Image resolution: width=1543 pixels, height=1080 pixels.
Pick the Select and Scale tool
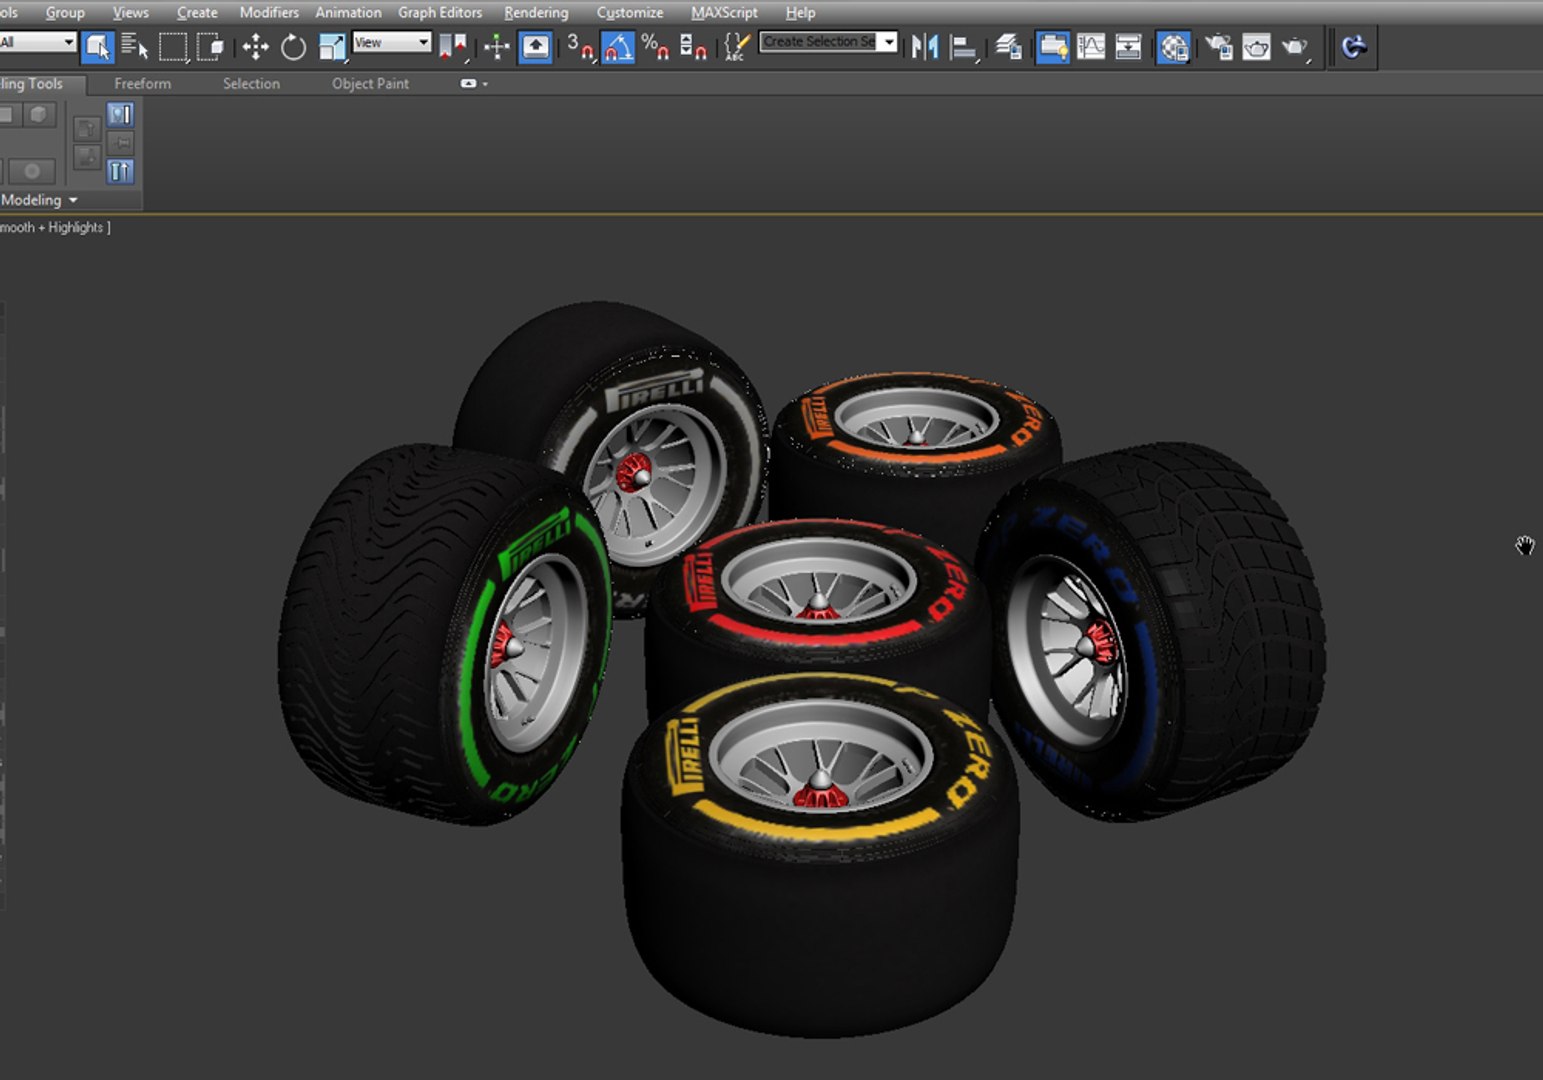(331, 46)
